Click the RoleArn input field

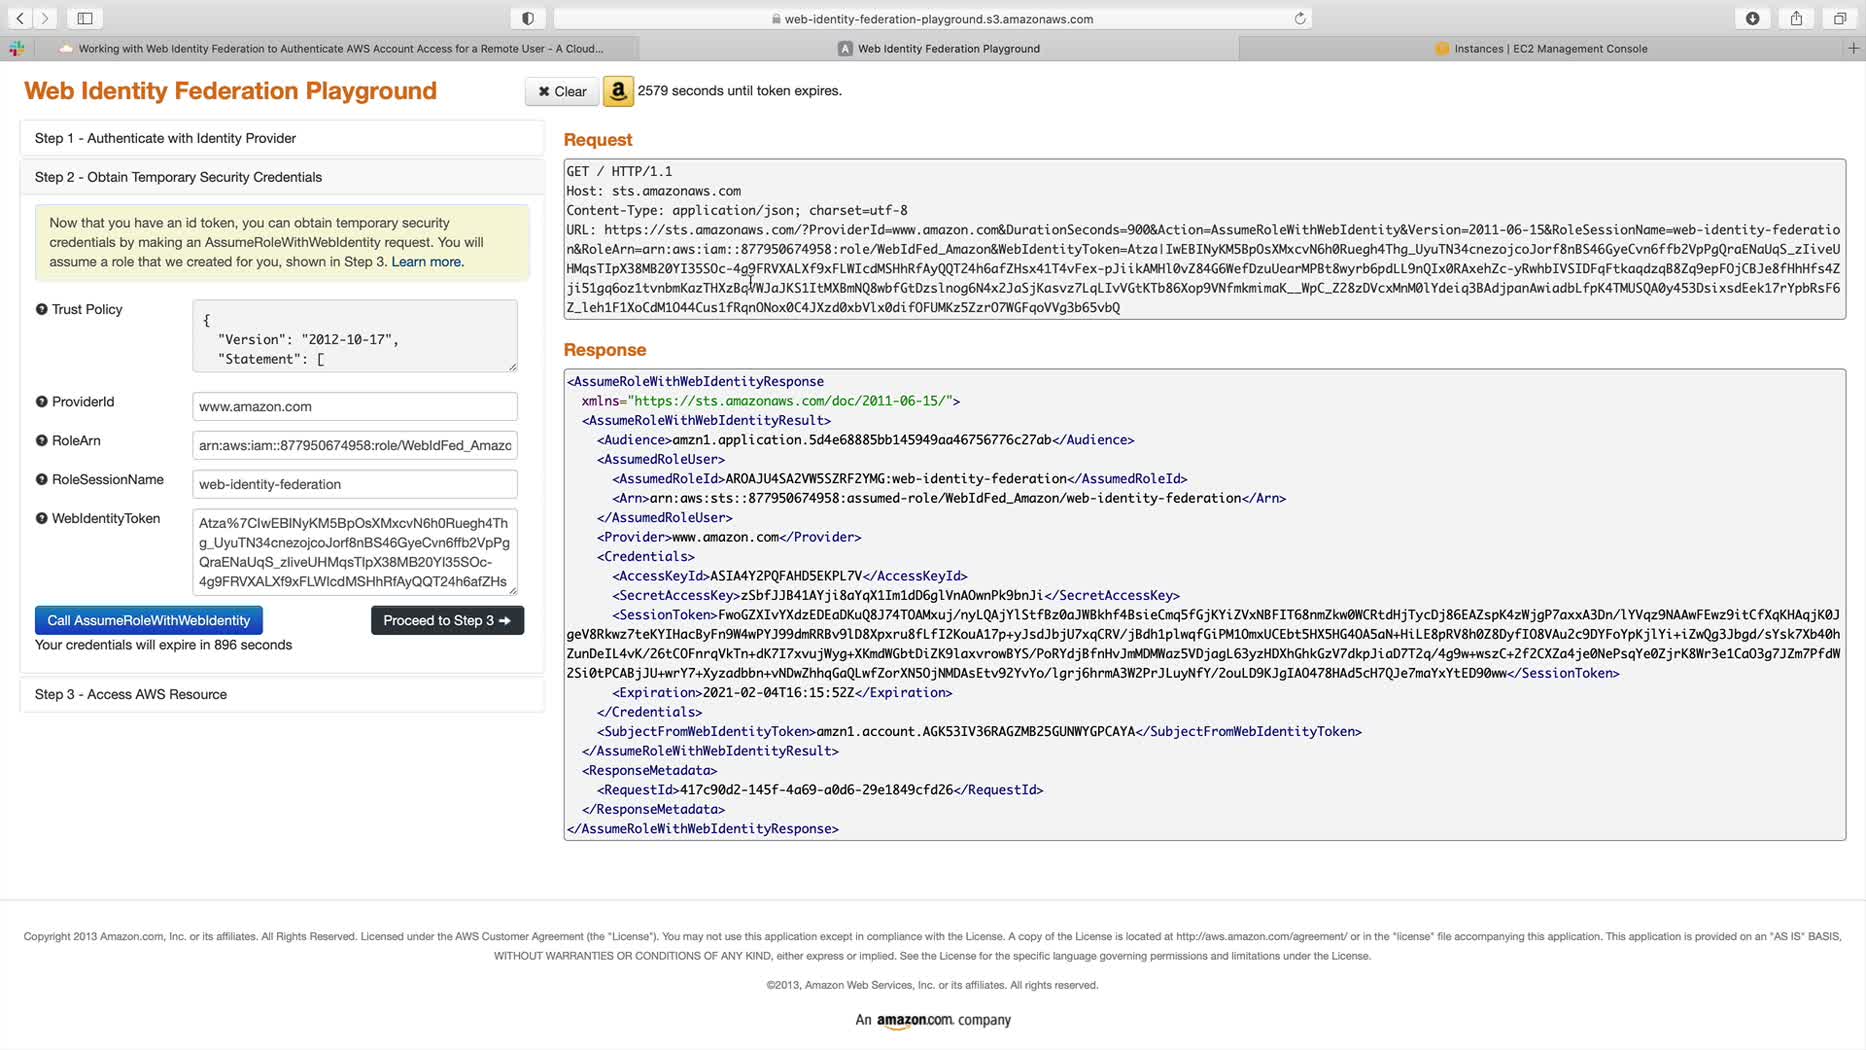355,446
